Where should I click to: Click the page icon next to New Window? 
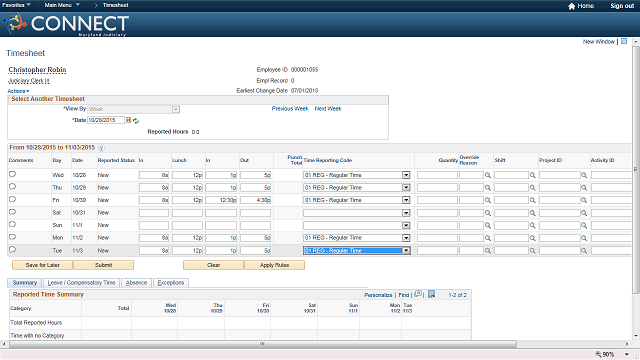(x=624, y=41)
